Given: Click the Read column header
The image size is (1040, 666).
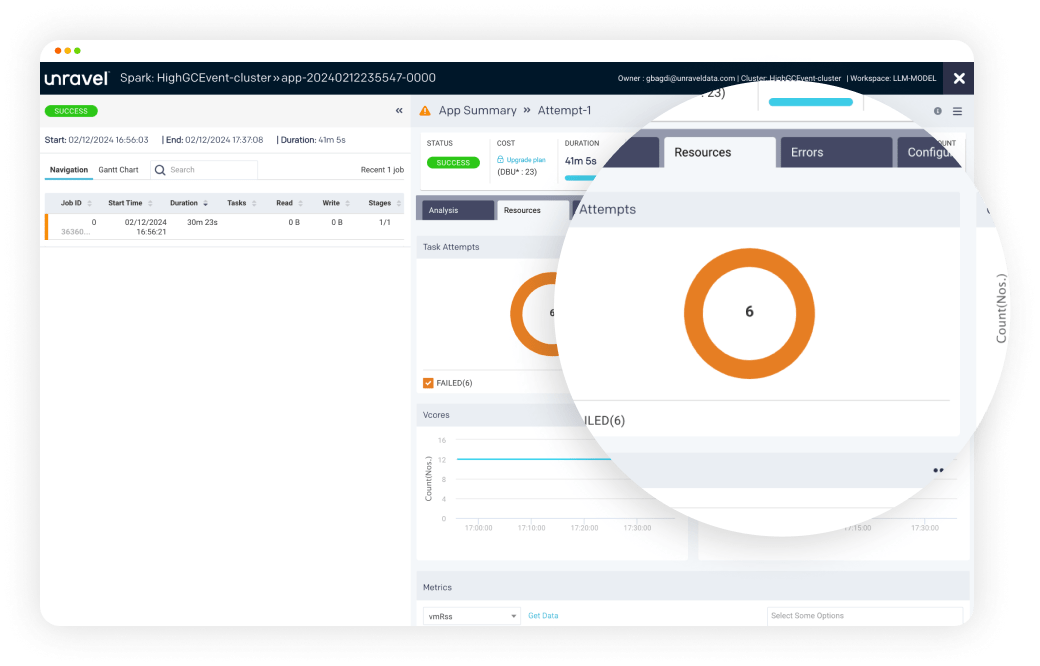Looking at the screenshot, I should pyautogui.click(x=285, y=203).
